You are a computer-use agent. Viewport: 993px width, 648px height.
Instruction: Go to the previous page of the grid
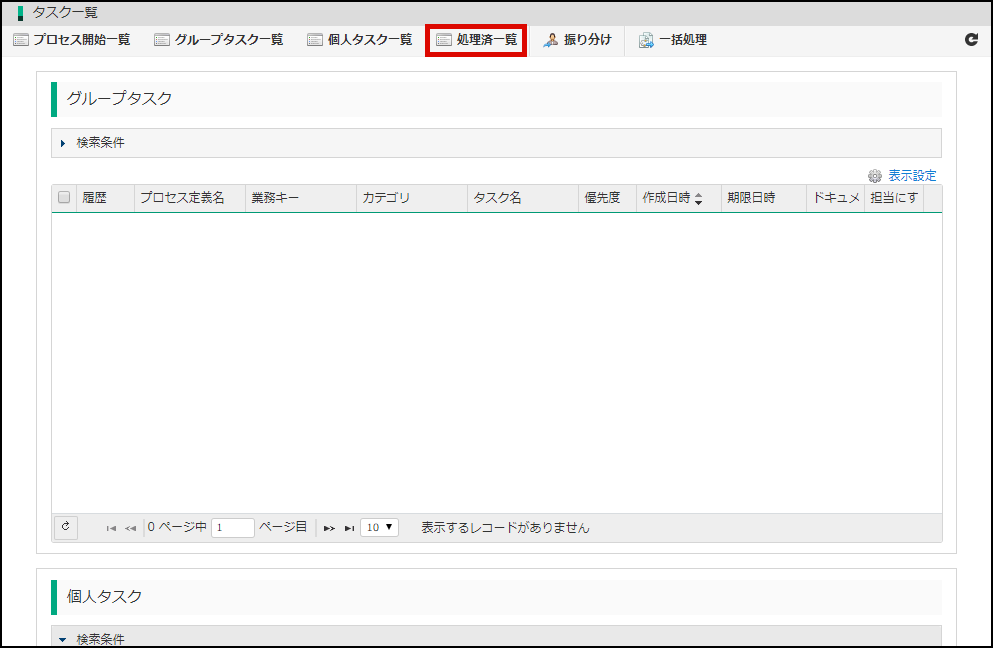(130, 528)
